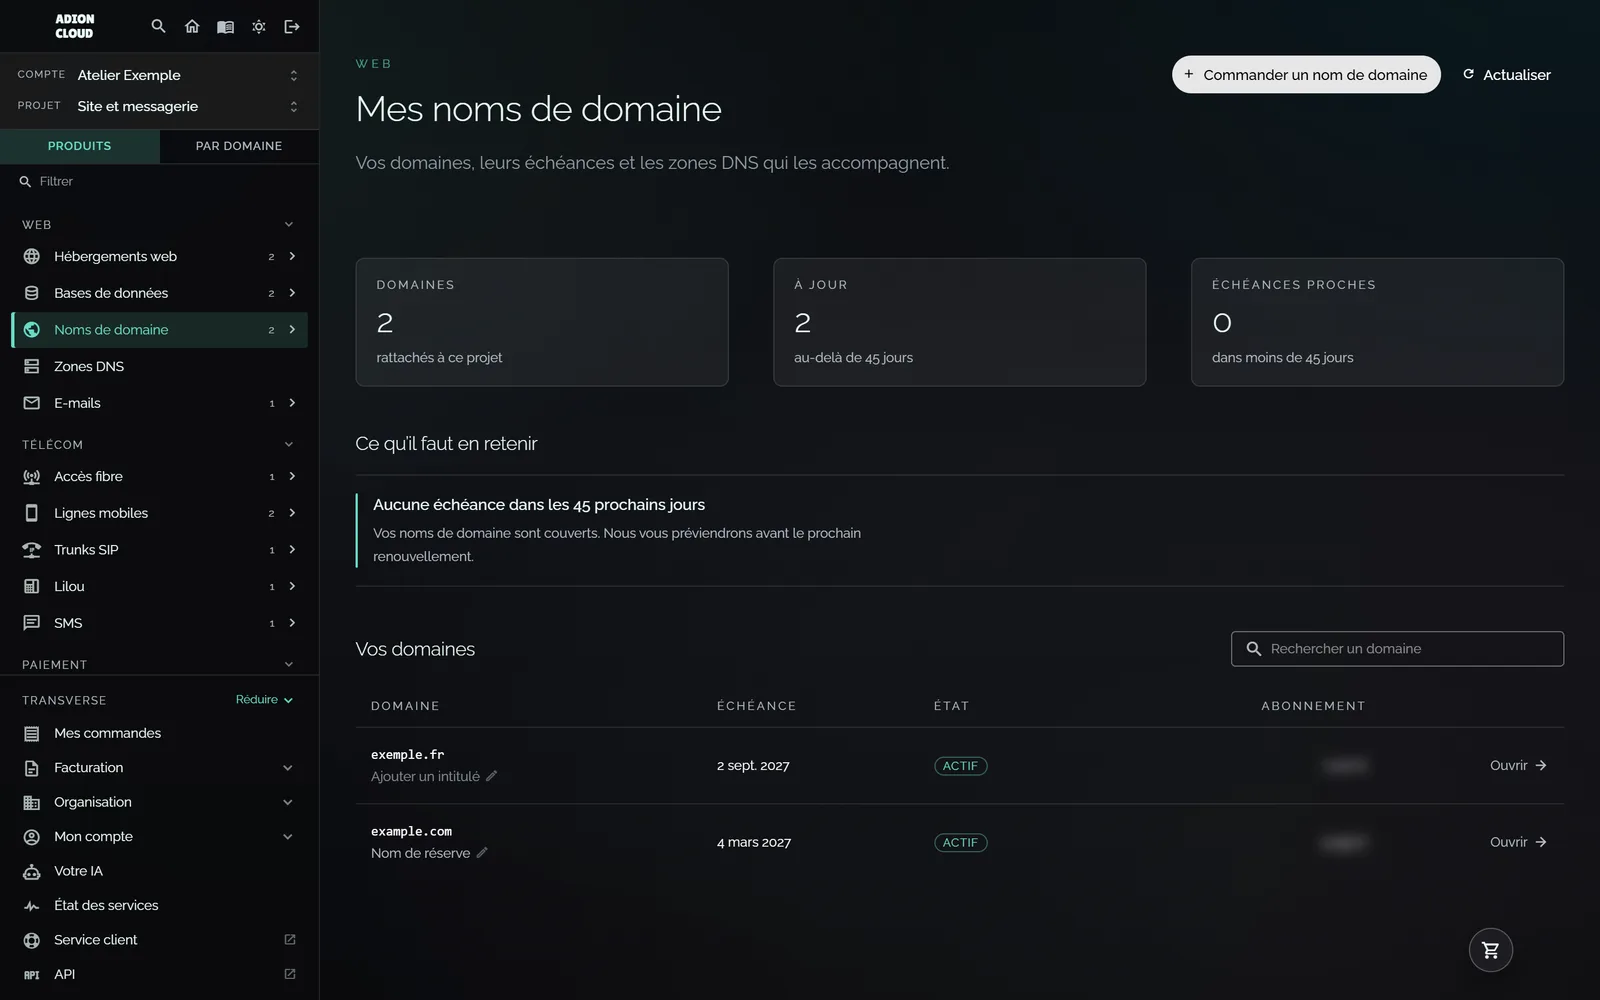Viewport: 1600px width, 1000px height.
Task: Click Réduire in the Transverse section
Action: (264, 700)
